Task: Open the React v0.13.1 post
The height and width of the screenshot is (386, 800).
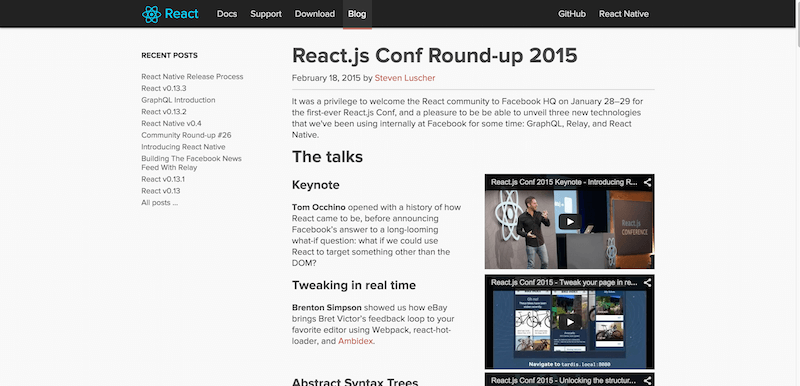Action: tap(163, 179)
